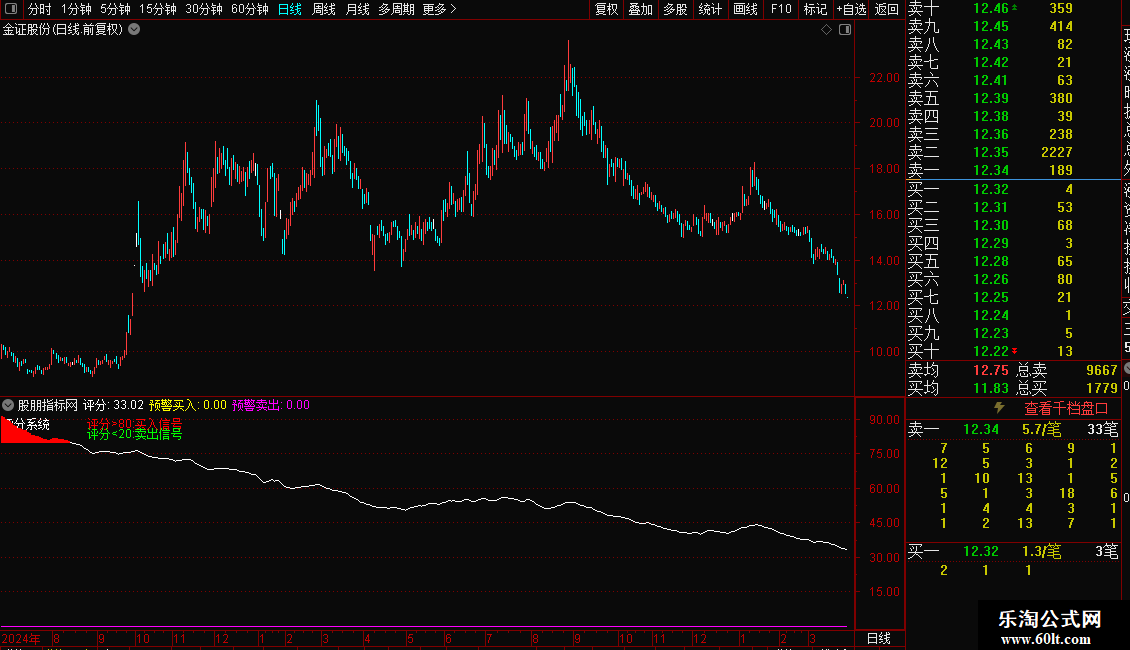
Task: Click 总卖 value 9667
Action: (1101, 370)
